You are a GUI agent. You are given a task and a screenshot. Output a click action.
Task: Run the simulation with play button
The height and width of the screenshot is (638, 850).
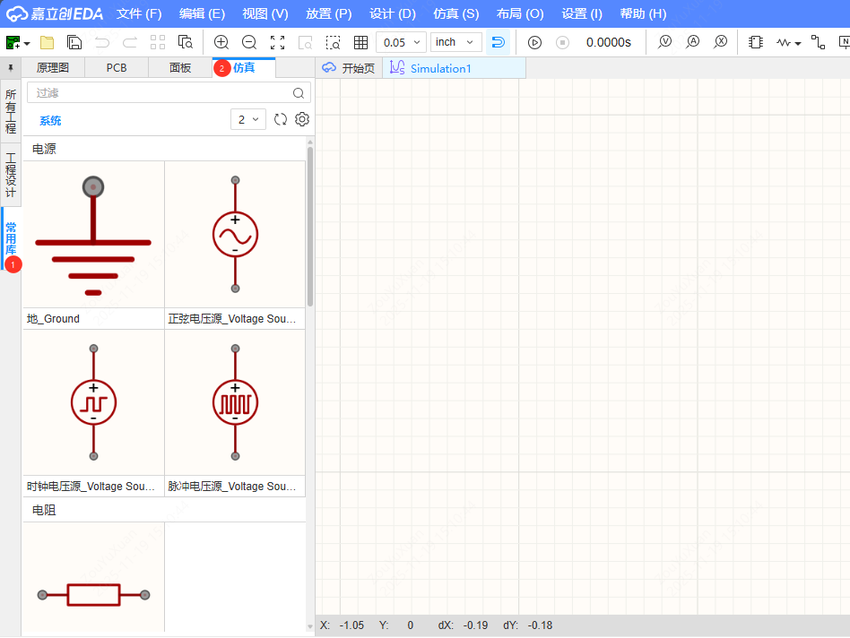tap(534, 42)
